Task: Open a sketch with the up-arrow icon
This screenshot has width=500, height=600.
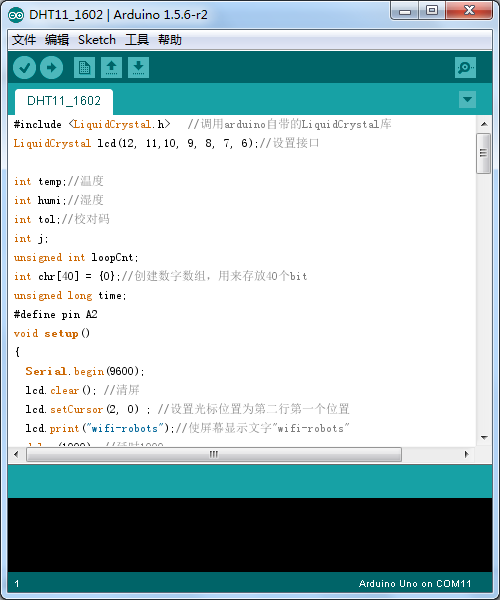Action: click(x=111, y=68)
